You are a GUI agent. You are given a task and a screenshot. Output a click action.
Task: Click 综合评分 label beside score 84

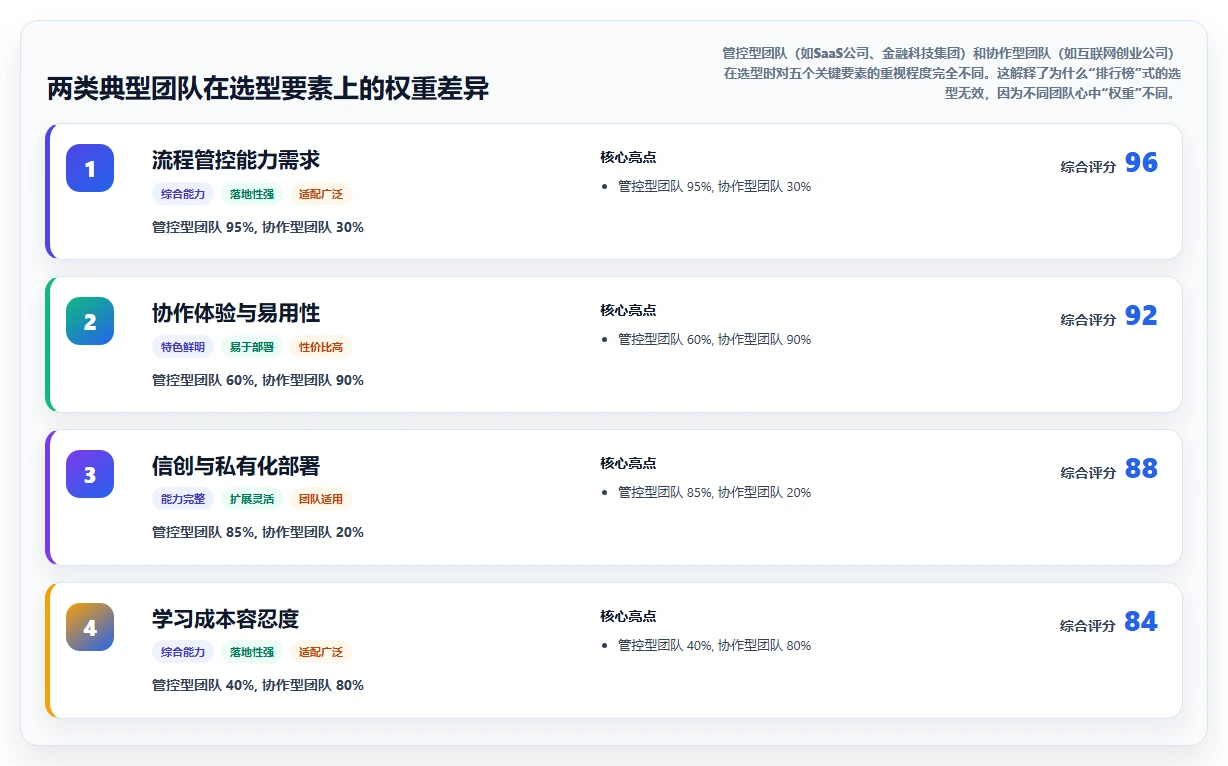[1088, 626]
